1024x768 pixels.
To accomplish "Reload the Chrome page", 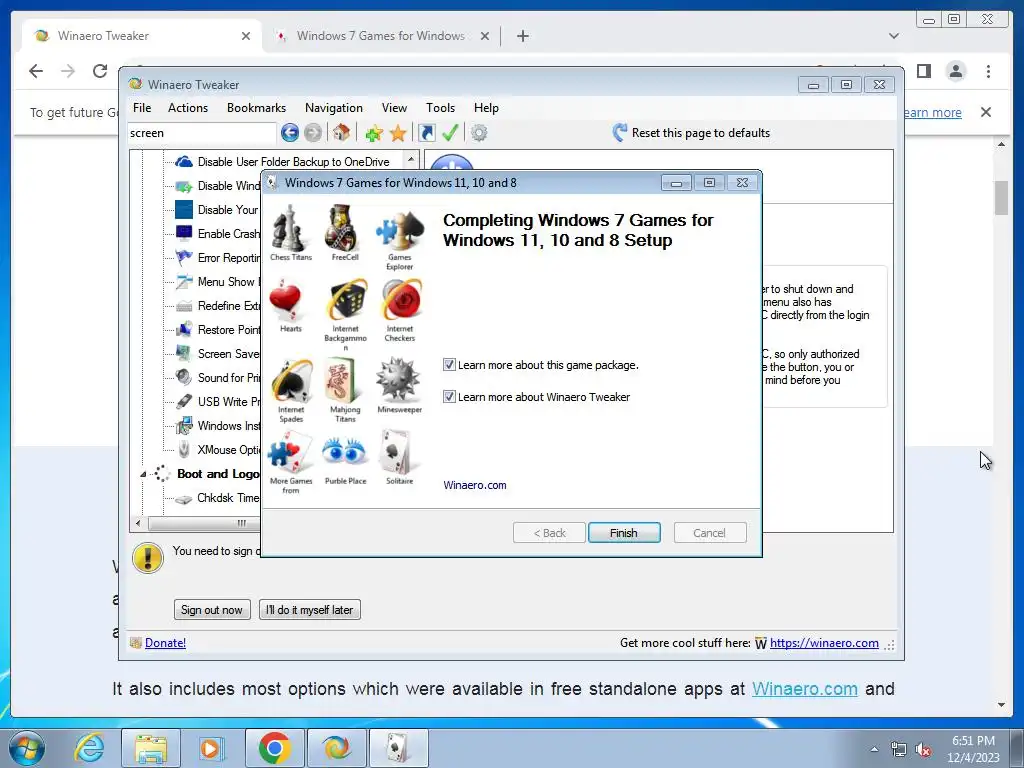I will [x=99, y=71].
